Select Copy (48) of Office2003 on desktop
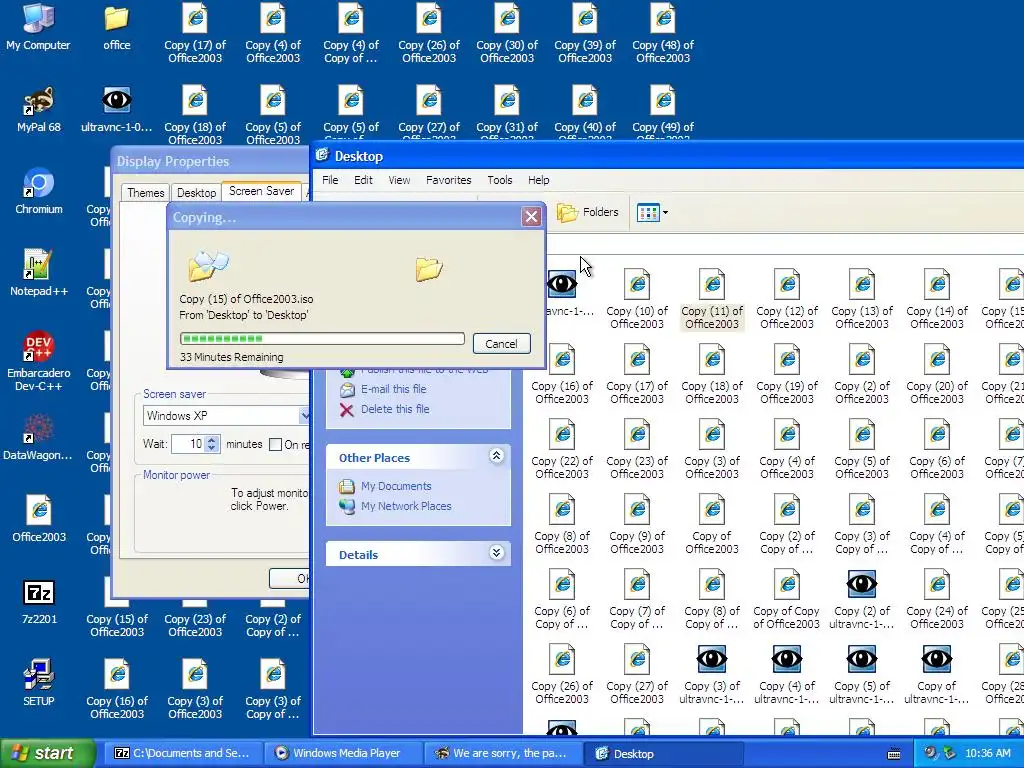Image resolution: width=1024 pixels, height=768 pixels. pos(663,33)
